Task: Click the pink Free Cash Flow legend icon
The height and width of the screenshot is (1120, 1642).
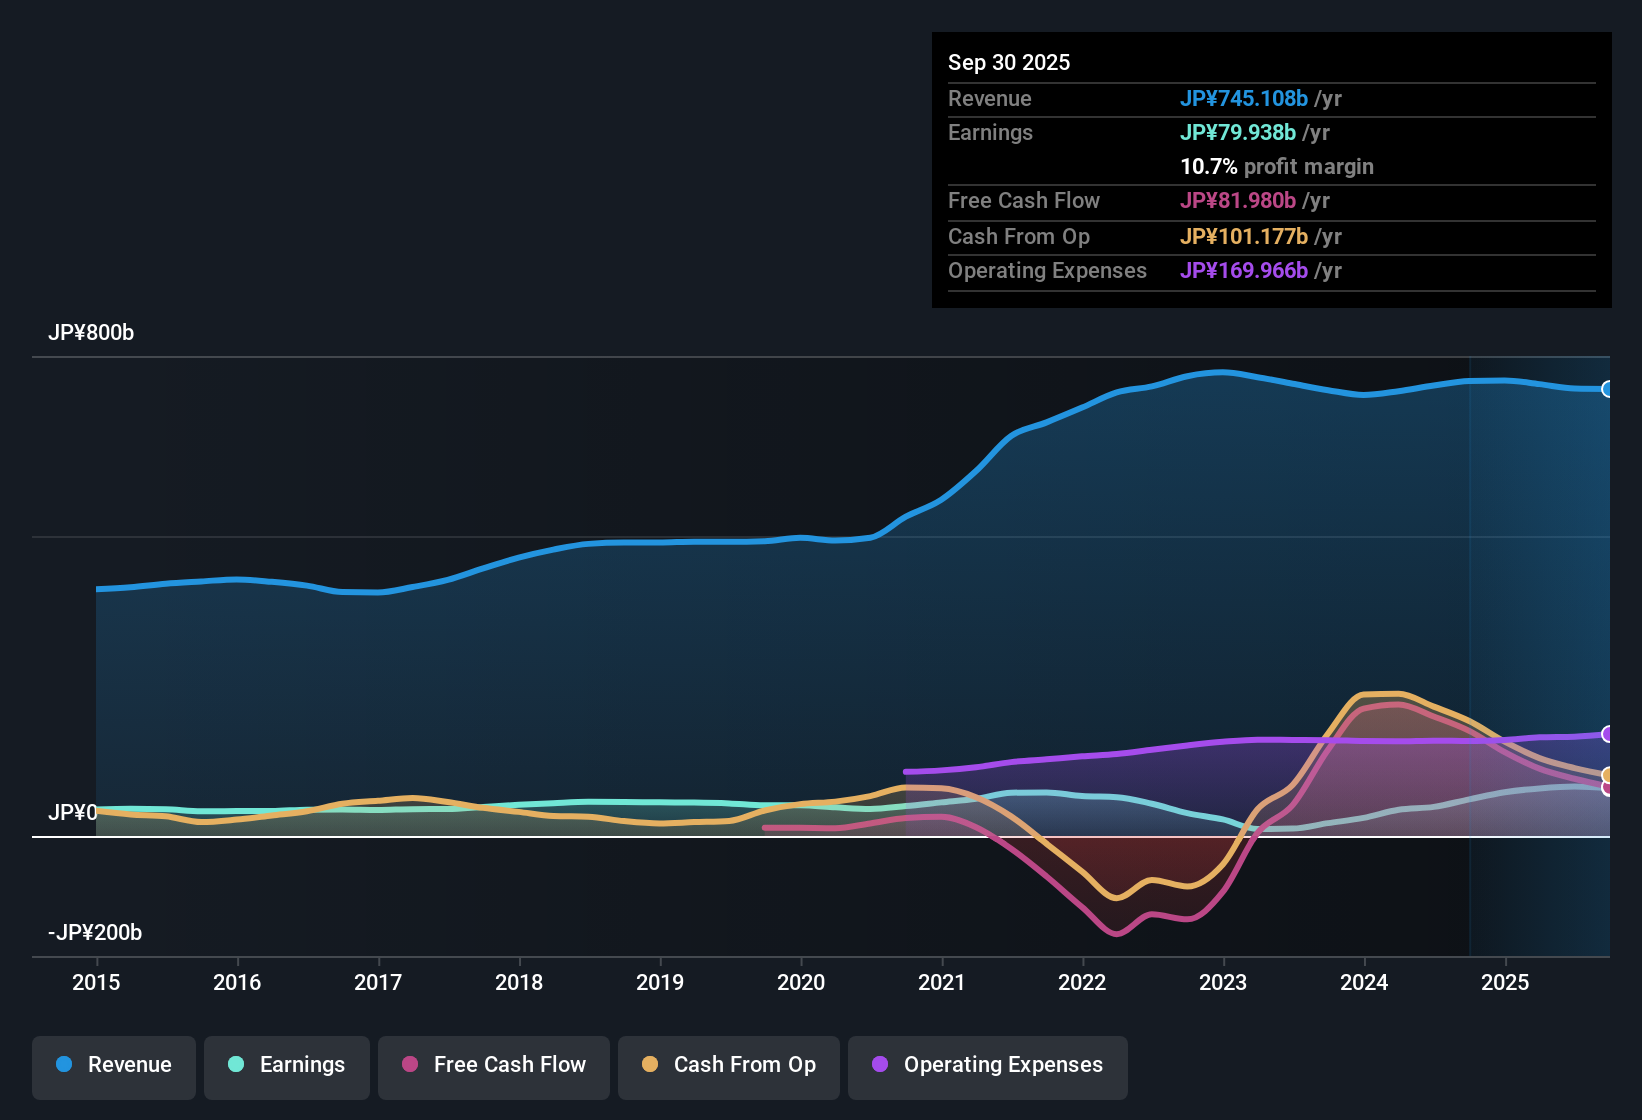Action: tap(410, 1065)
